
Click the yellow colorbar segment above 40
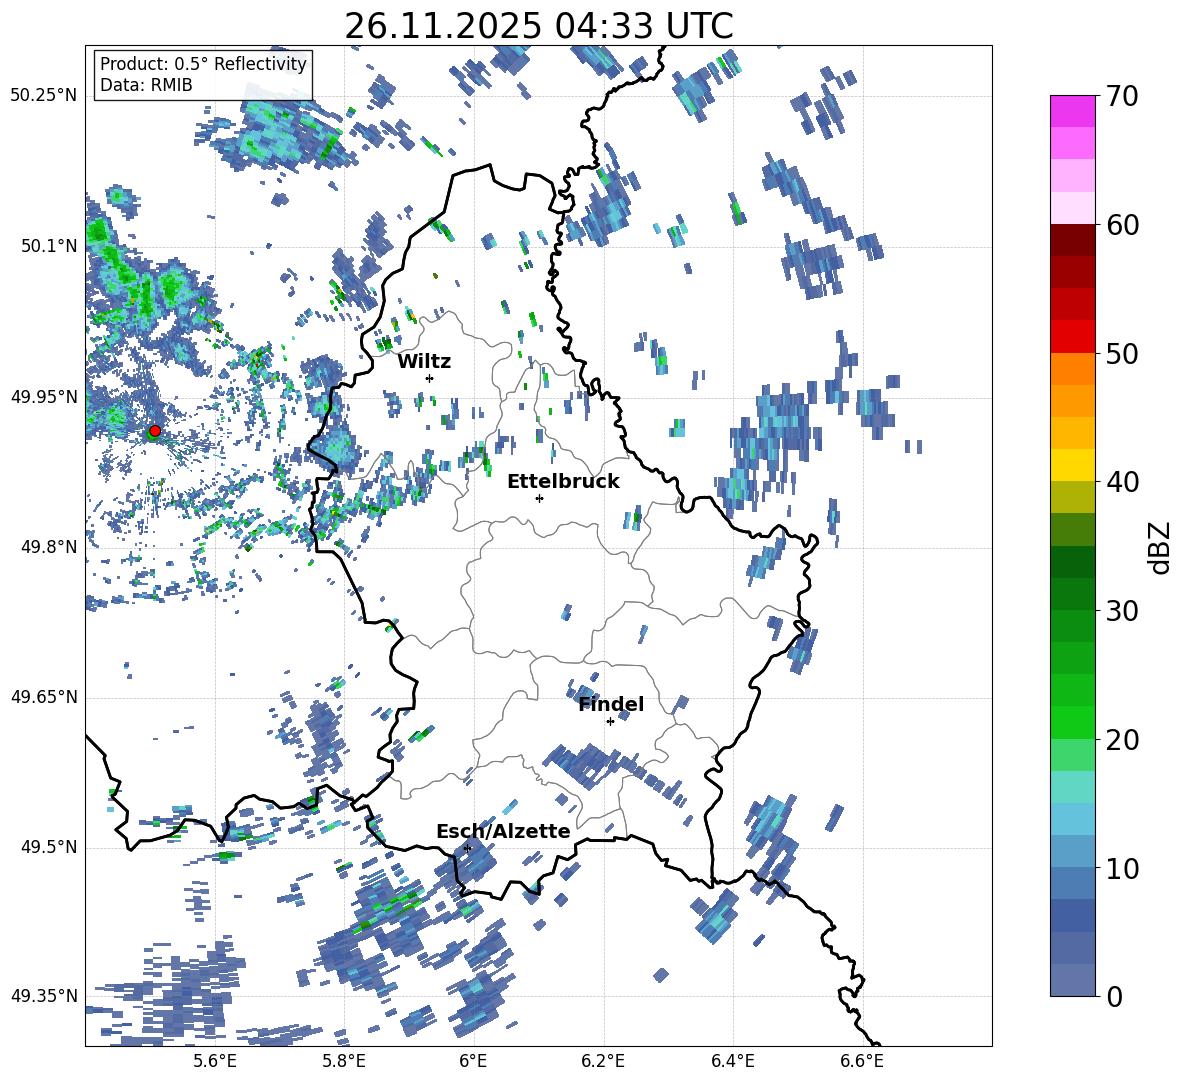tap(1072, 465)
